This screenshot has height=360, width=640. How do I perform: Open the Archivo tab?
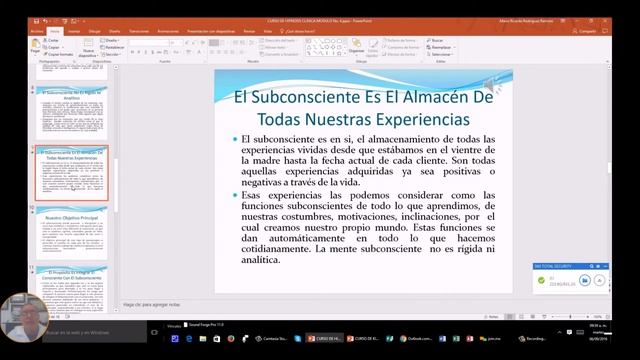coord(37,31)
